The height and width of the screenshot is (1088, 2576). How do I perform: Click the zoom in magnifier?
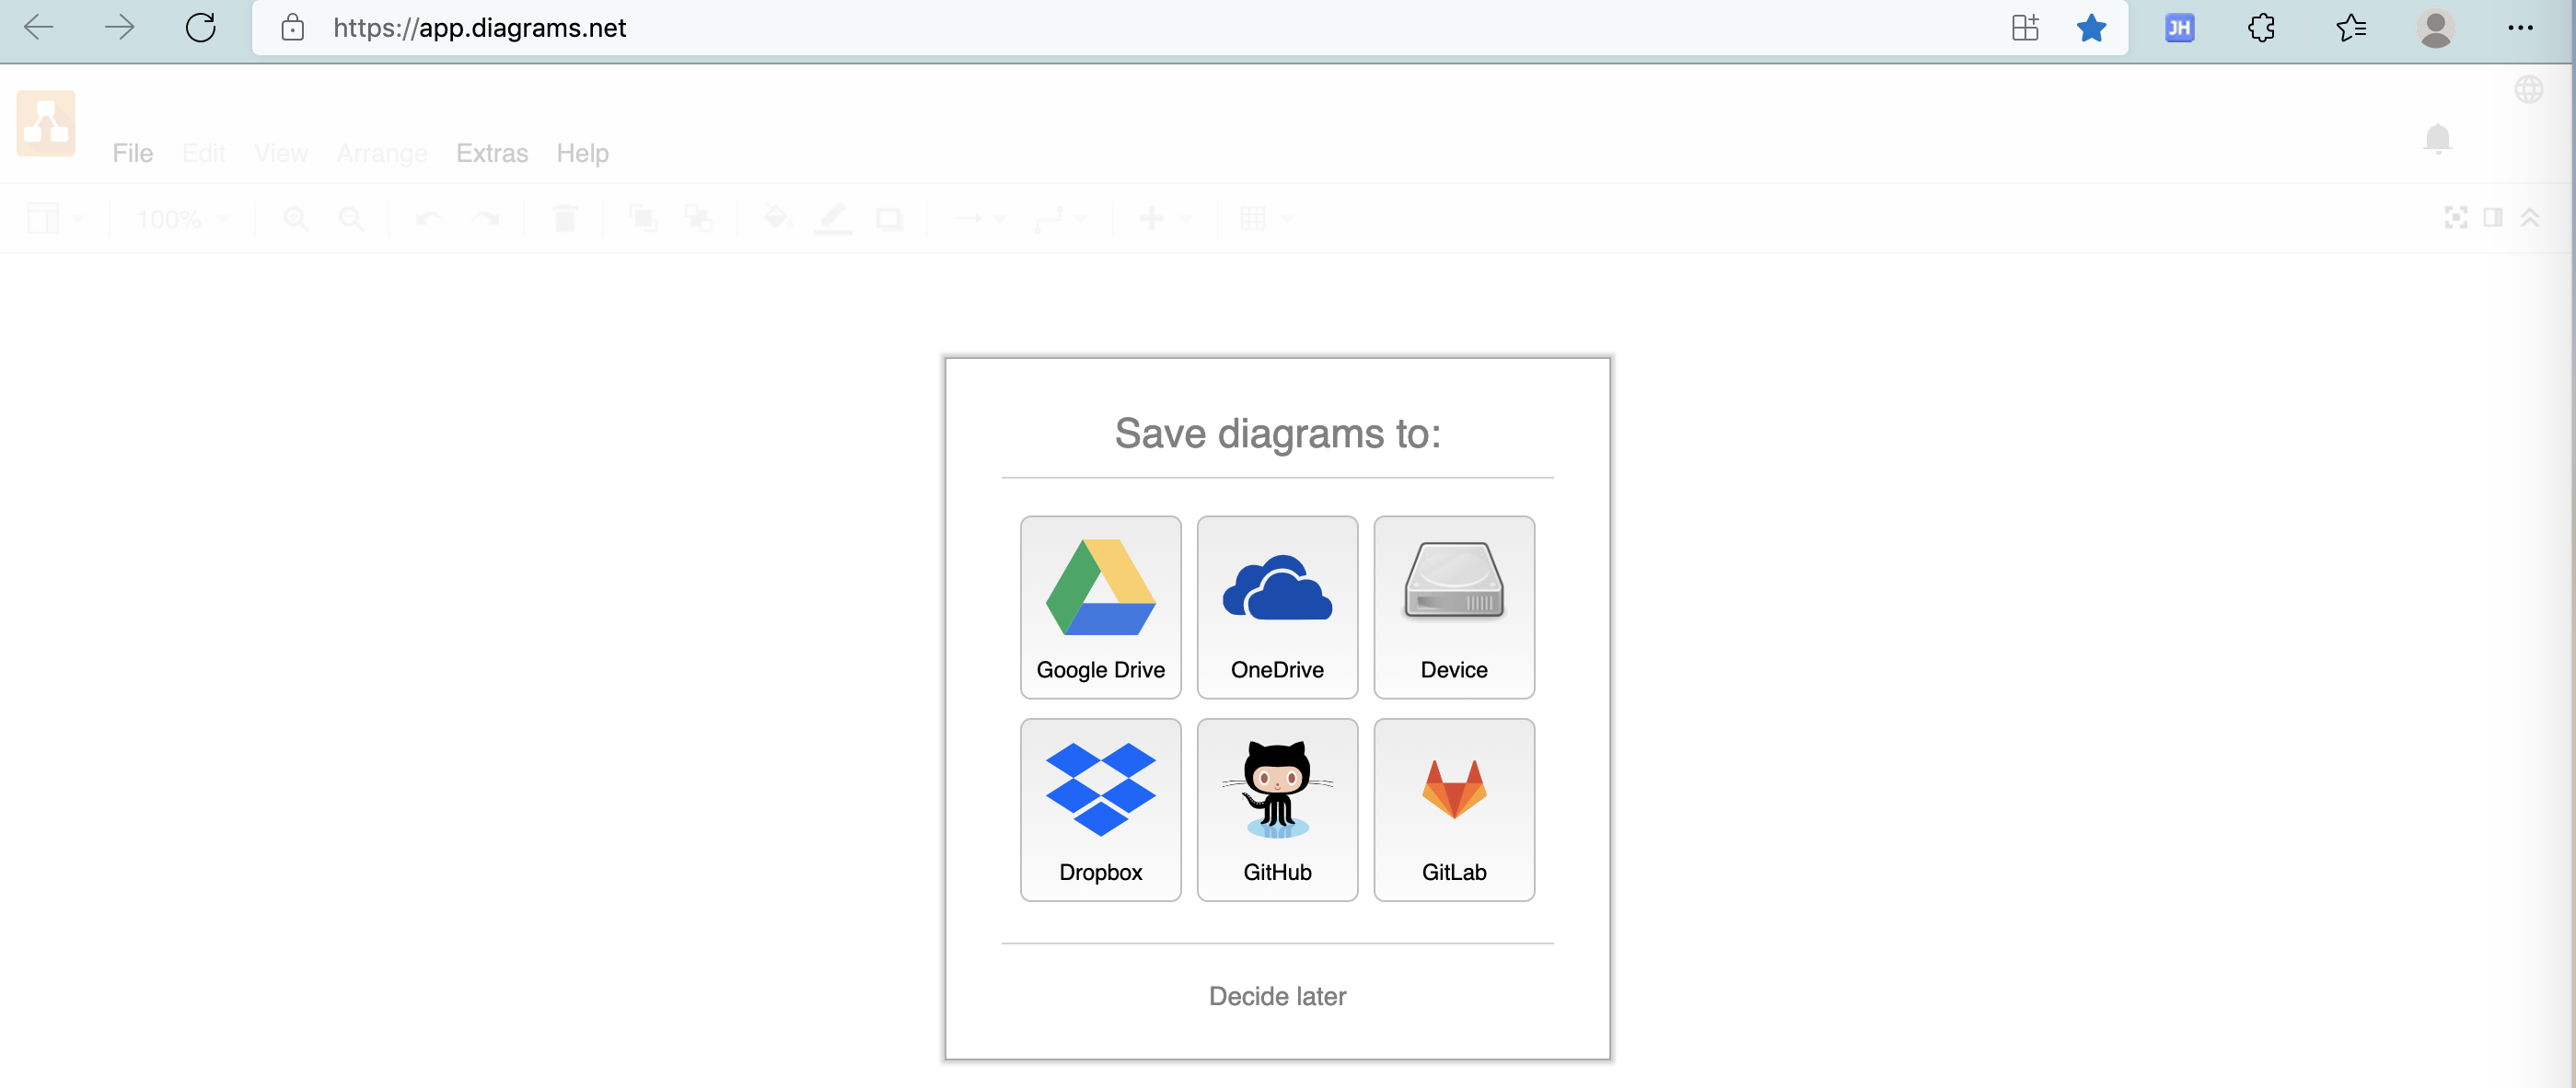point(295,218)
